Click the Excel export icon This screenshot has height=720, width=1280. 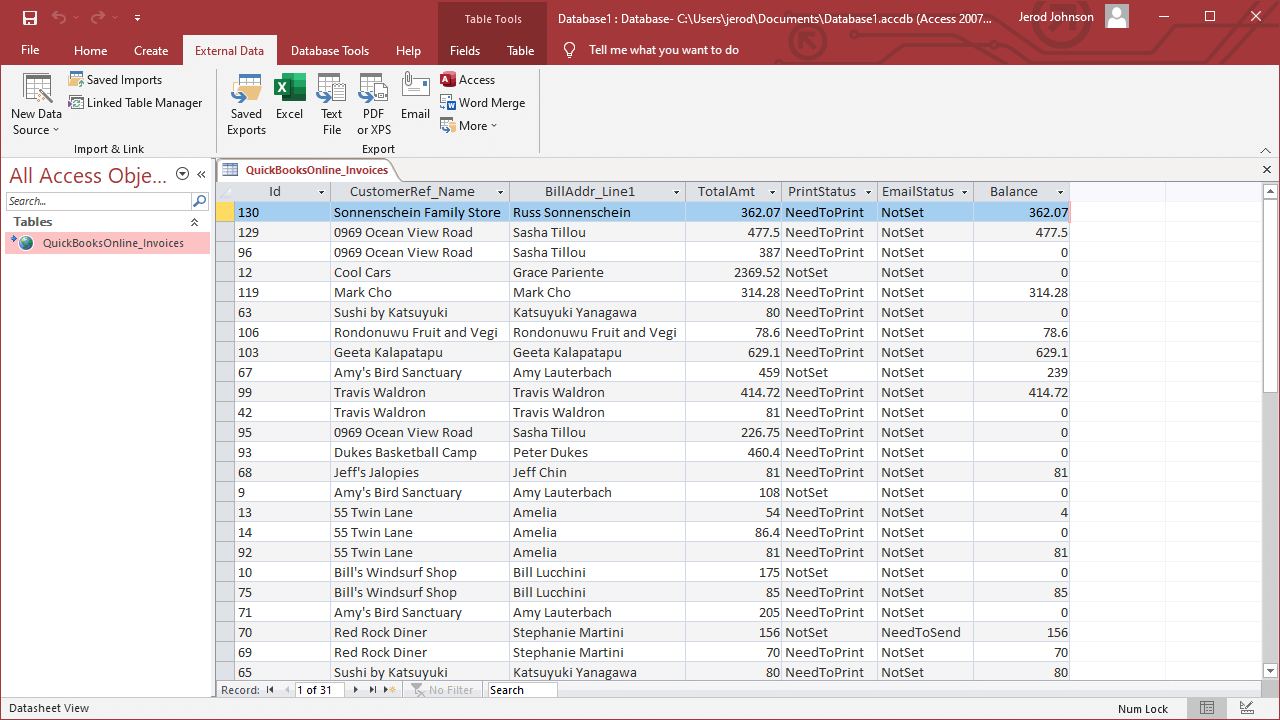coord(289,98)
